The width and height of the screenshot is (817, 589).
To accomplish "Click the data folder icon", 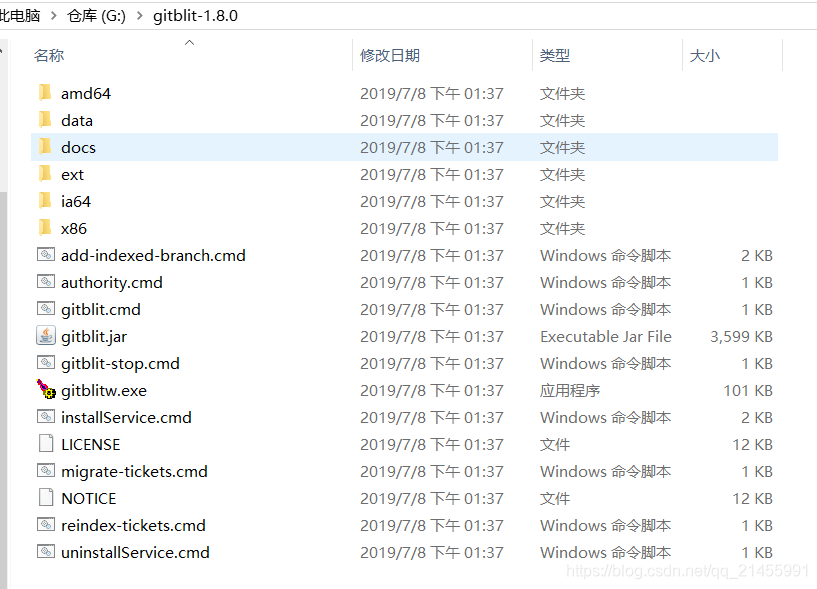I will coord(45,120).
